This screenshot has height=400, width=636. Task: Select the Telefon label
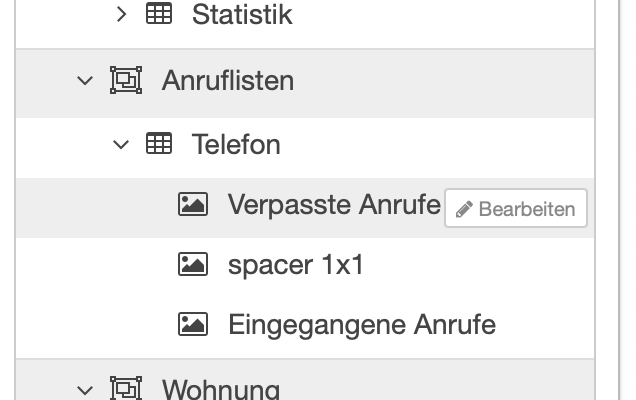point(236,145)
